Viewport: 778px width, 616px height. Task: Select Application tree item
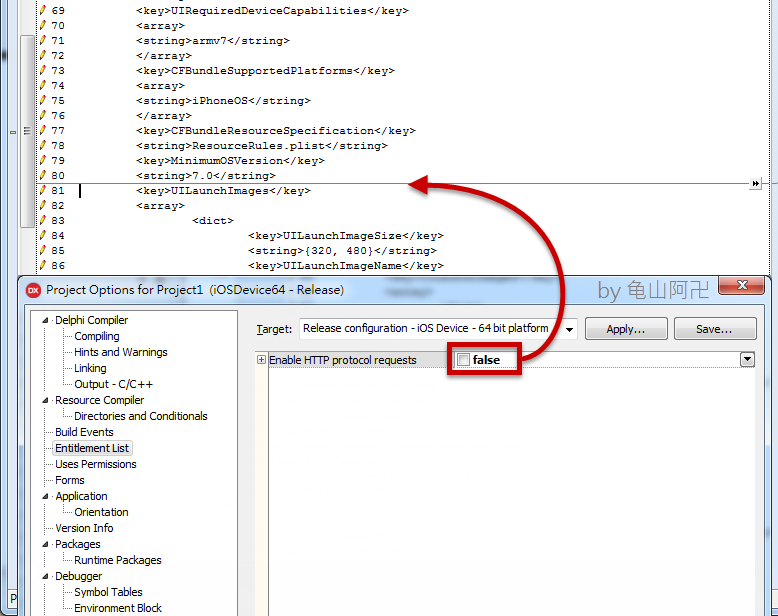[x=81, y=496]
